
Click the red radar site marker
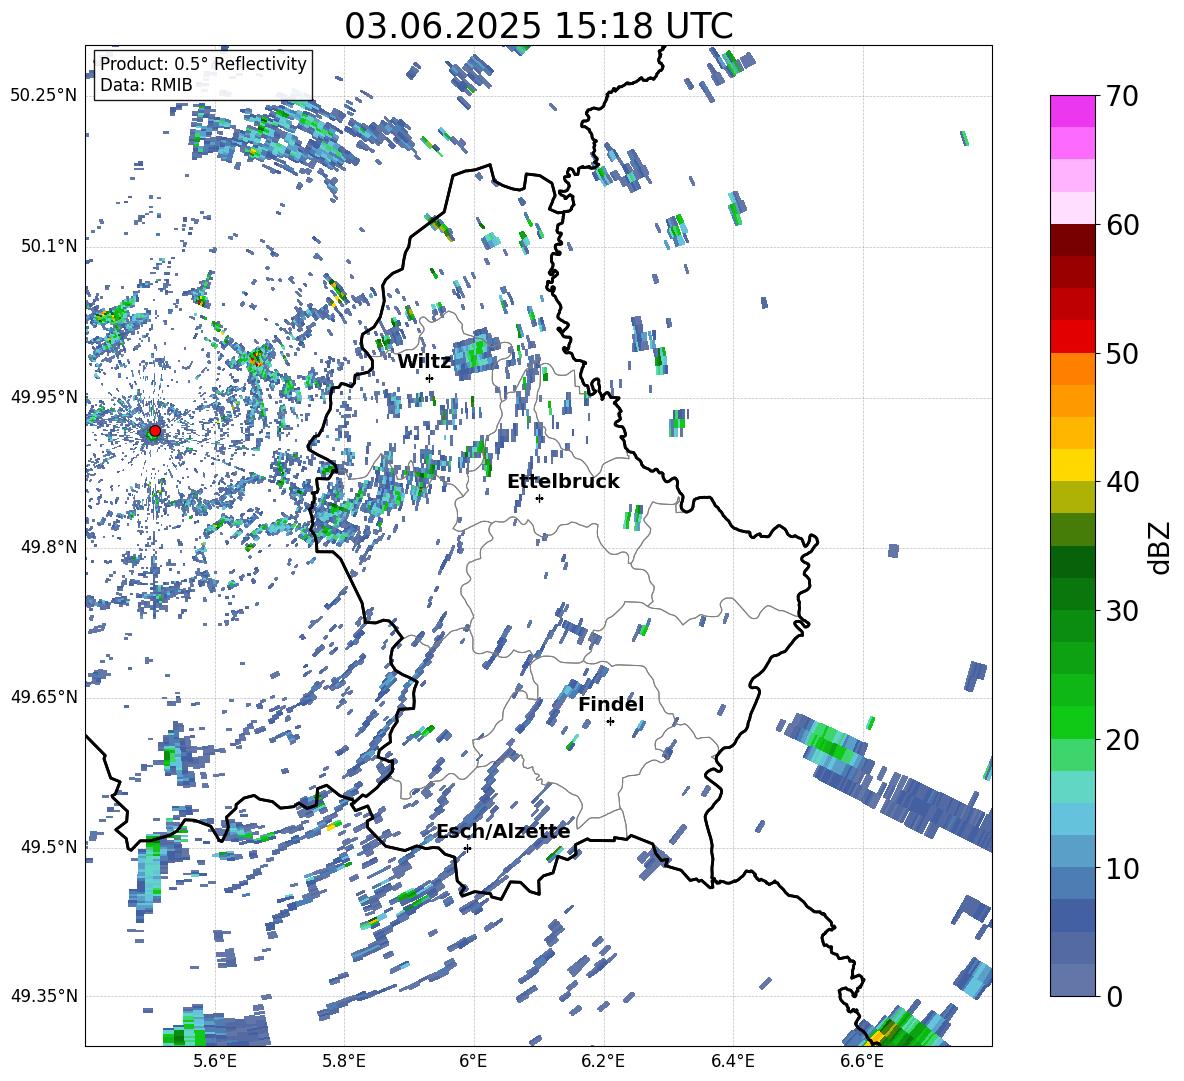click(x=155, y=431)
